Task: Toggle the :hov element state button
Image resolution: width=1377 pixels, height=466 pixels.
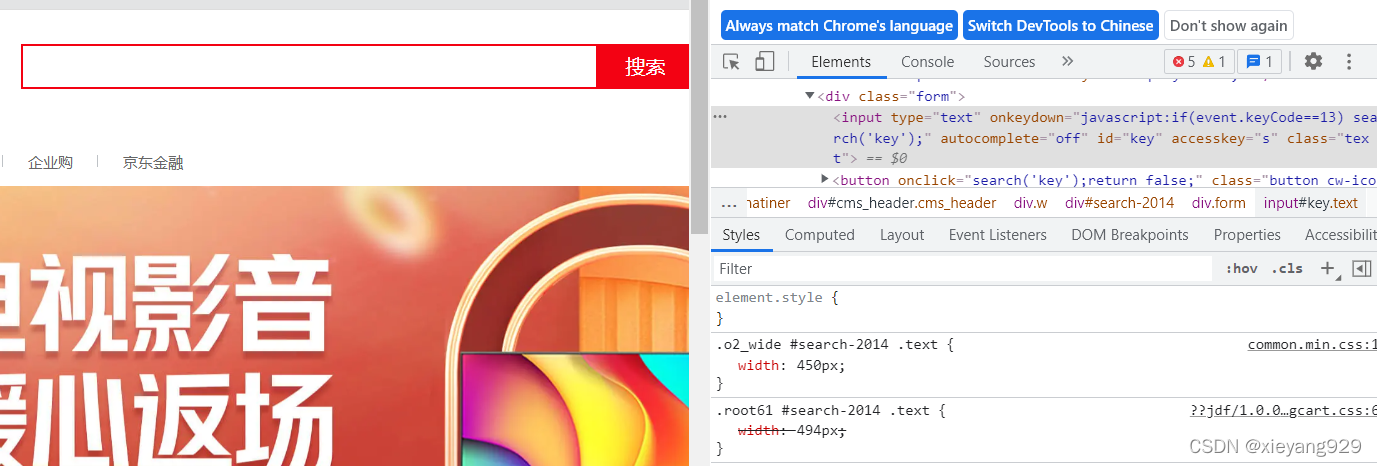Action: pos(1241,268)
